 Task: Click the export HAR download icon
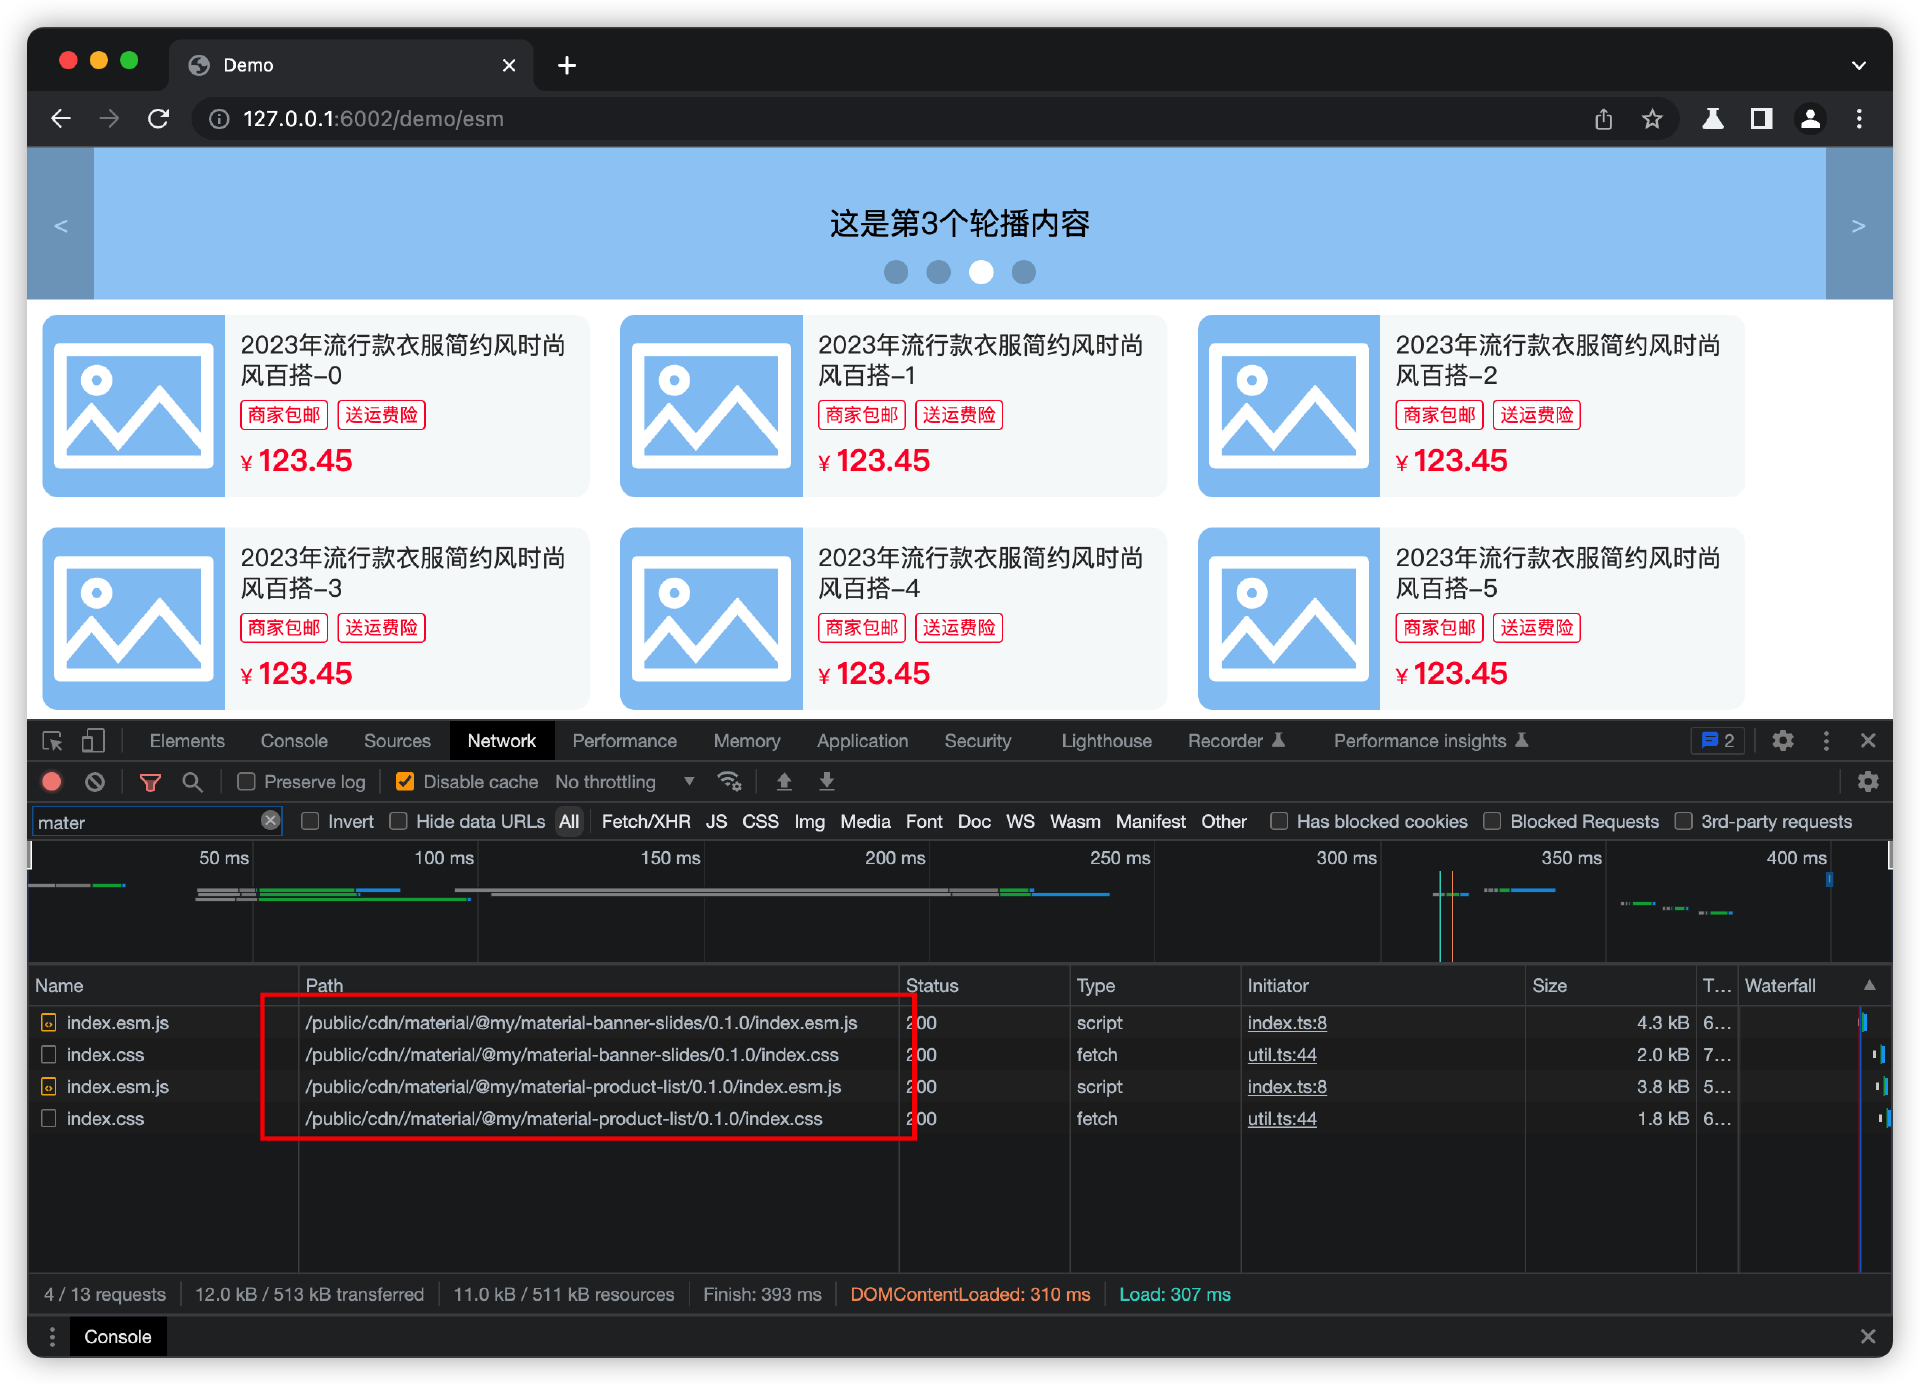[x=827, y=781]
